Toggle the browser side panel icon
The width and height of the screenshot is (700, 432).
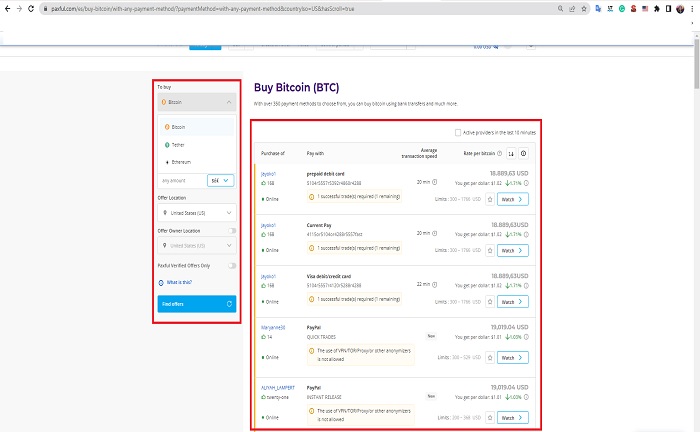pos(668,8)
